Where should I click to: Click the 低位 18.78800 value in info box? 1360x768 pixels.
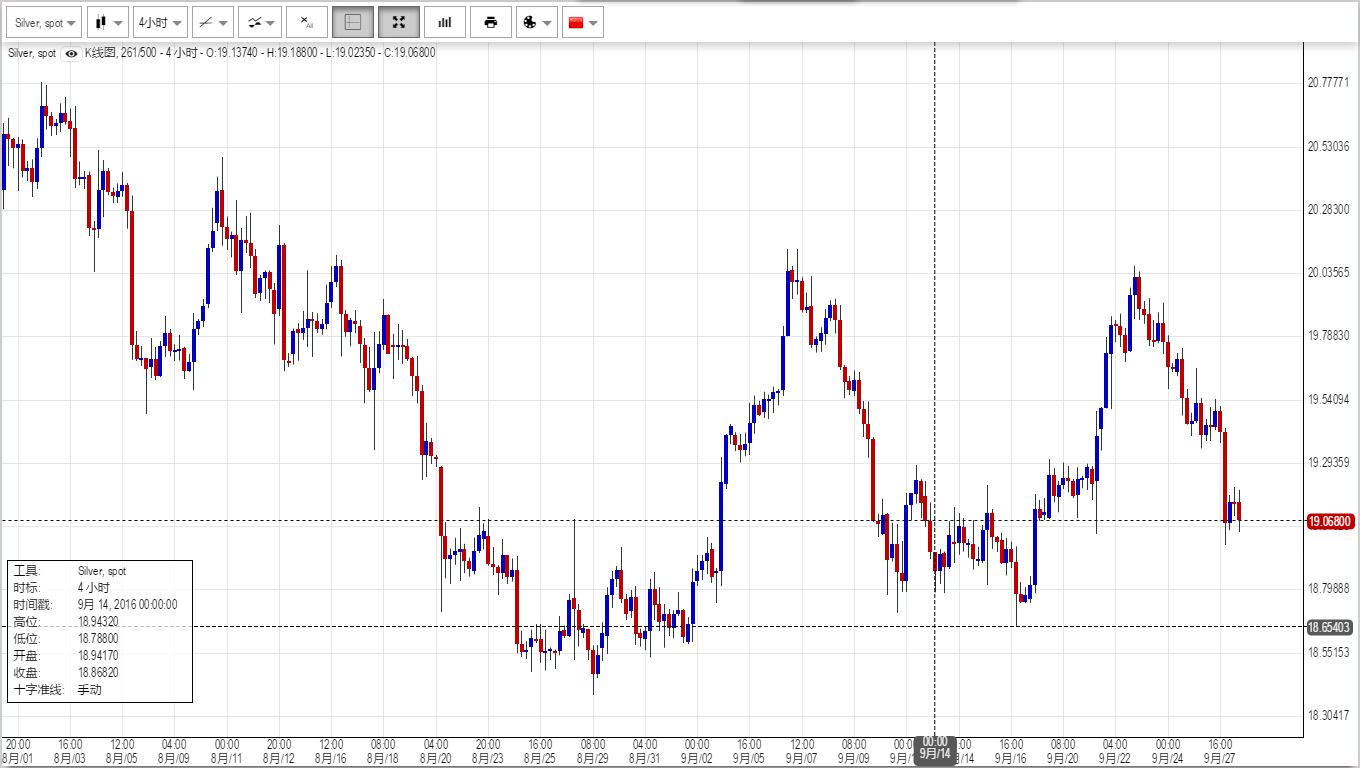coord(98,638)
